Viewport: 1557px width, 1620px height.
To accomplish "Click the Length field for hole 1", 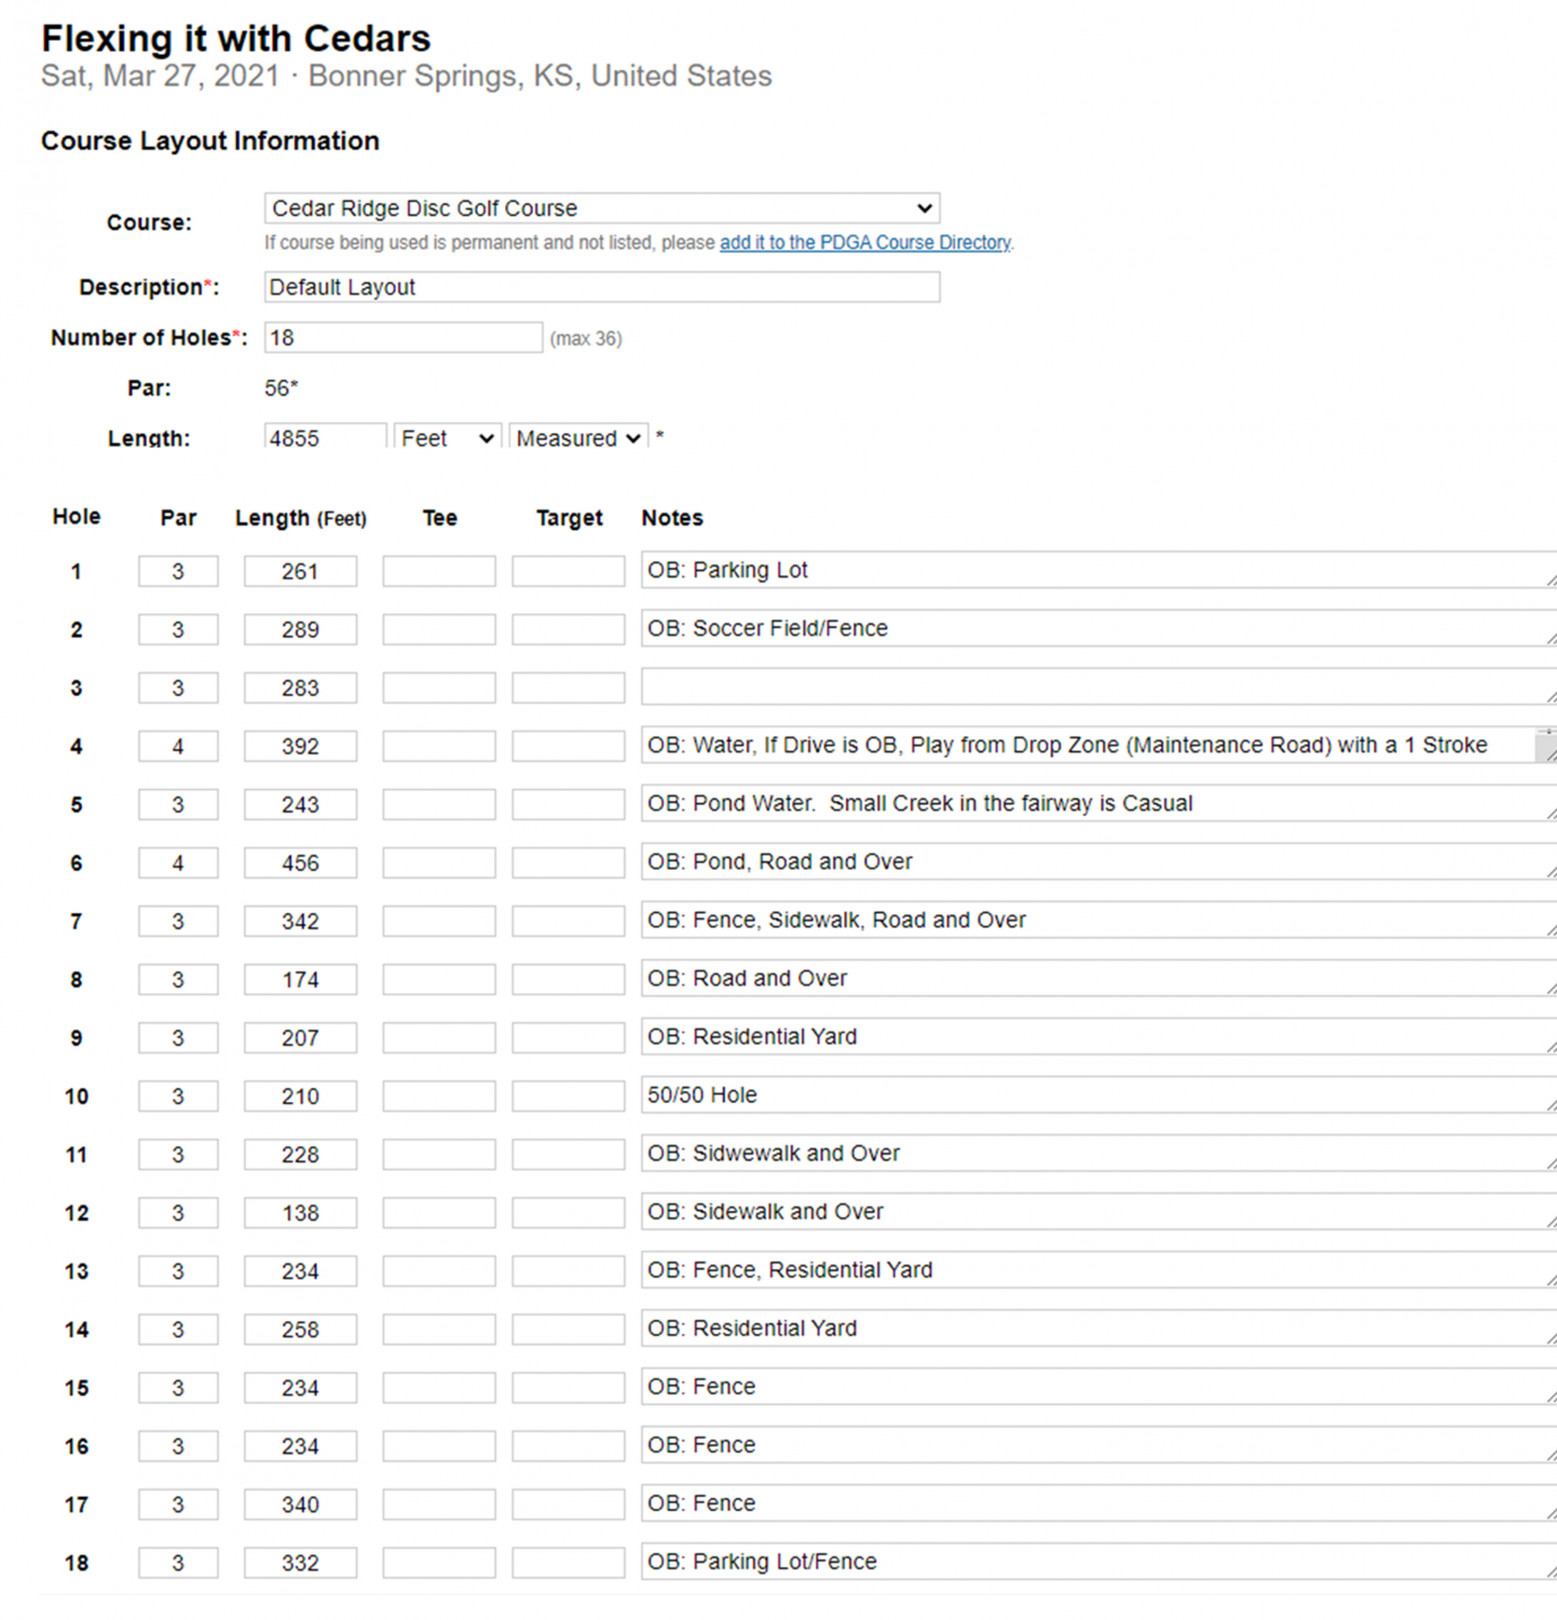I will [300, 571].
